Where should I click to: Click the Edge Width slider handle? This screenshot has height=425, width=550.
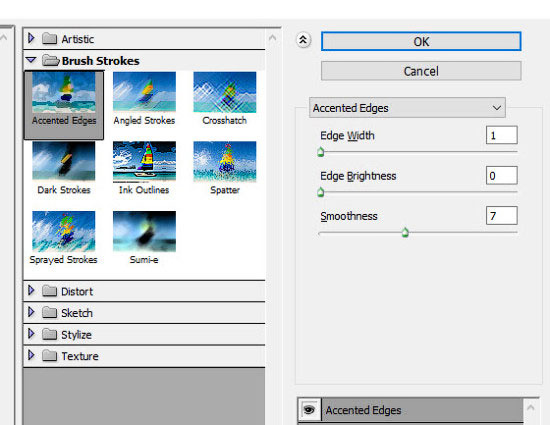(321, 152)
